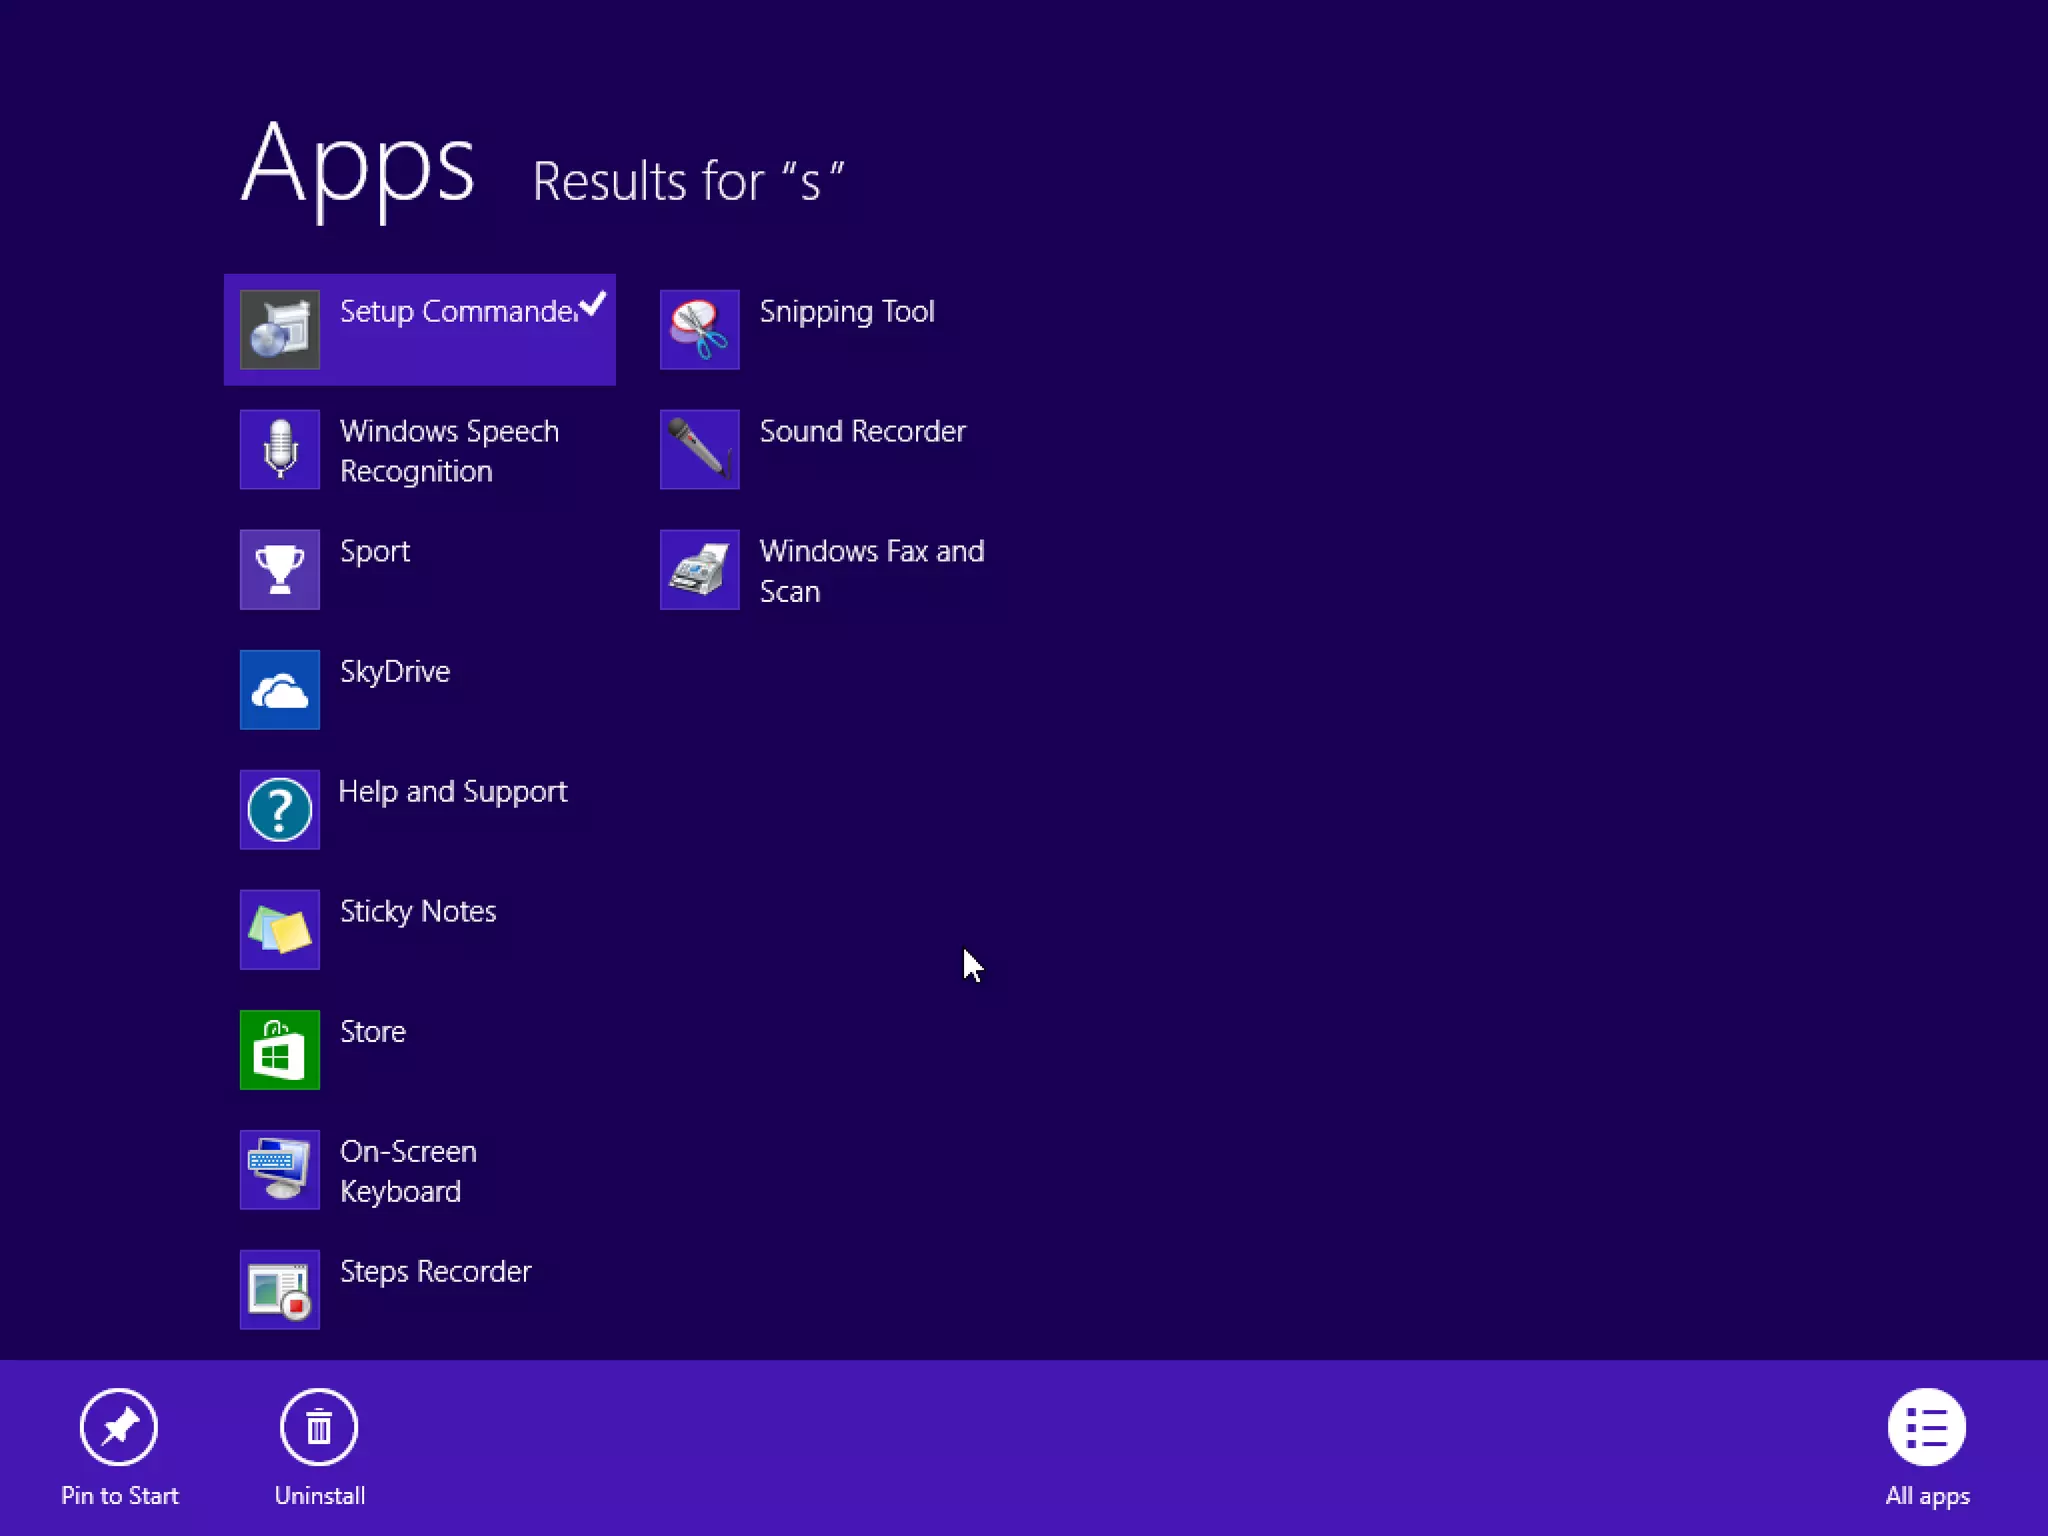The width and height of the screenshot is (2048, 1536).
Task: Click the "Store" app name
Action: (x=373, y=1032)
